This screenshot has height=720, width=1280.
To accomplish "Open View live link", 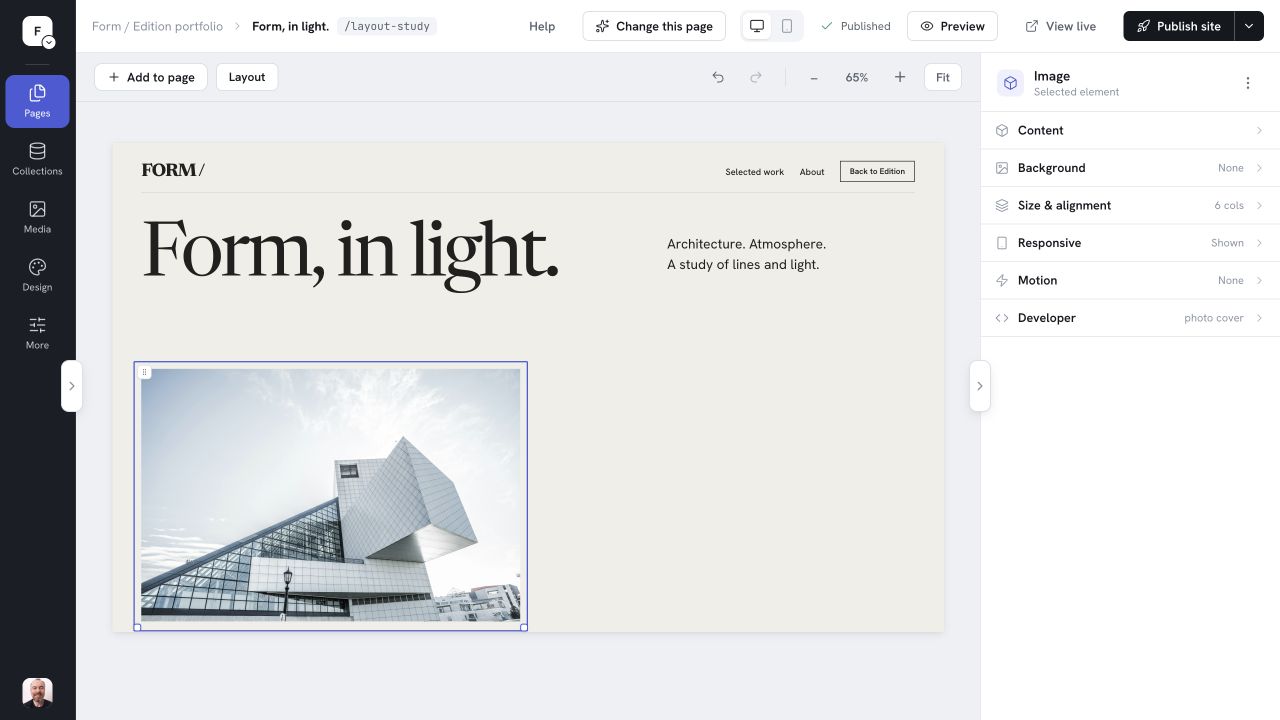I will (x=1061, y=26).
